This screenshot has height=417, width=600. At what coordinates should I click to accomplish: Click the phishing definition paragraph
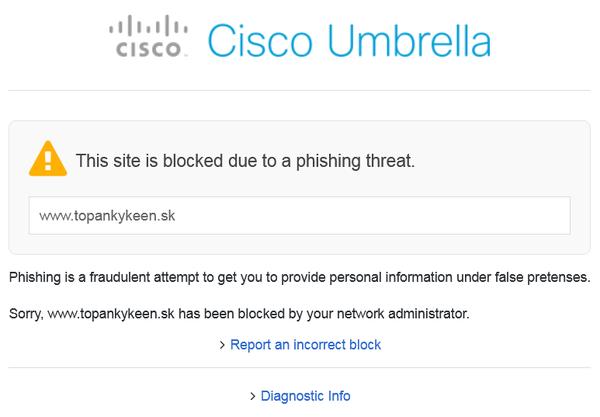pos(299,276)
